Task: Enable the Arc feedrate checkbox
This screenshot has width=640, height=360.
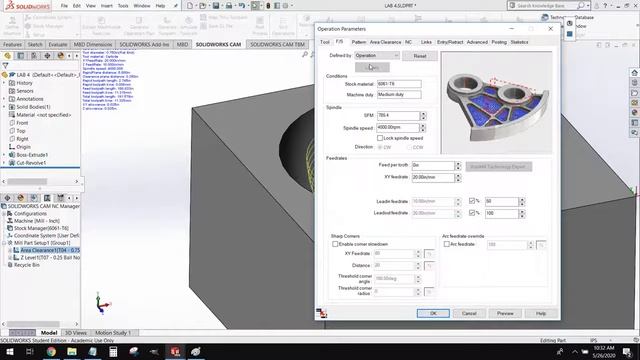Action: (447, 244)
